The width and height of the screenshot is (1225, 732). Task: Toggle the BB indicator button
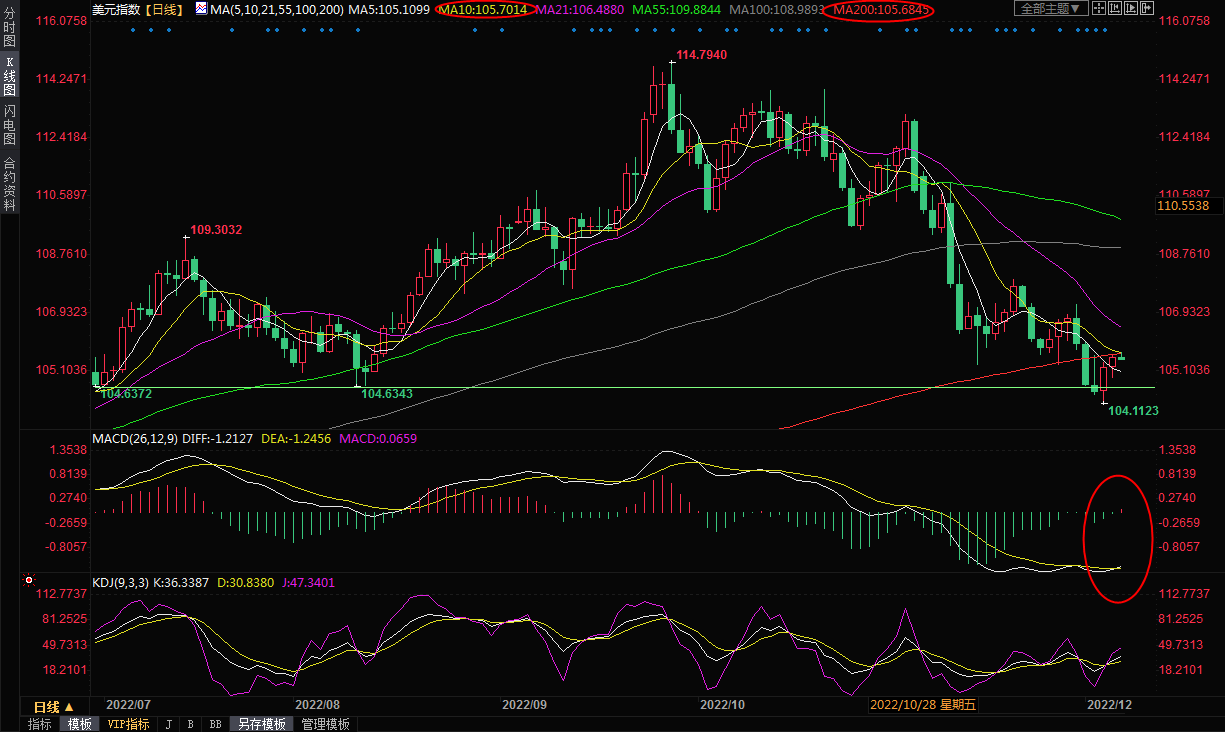[x=216, y=724]
